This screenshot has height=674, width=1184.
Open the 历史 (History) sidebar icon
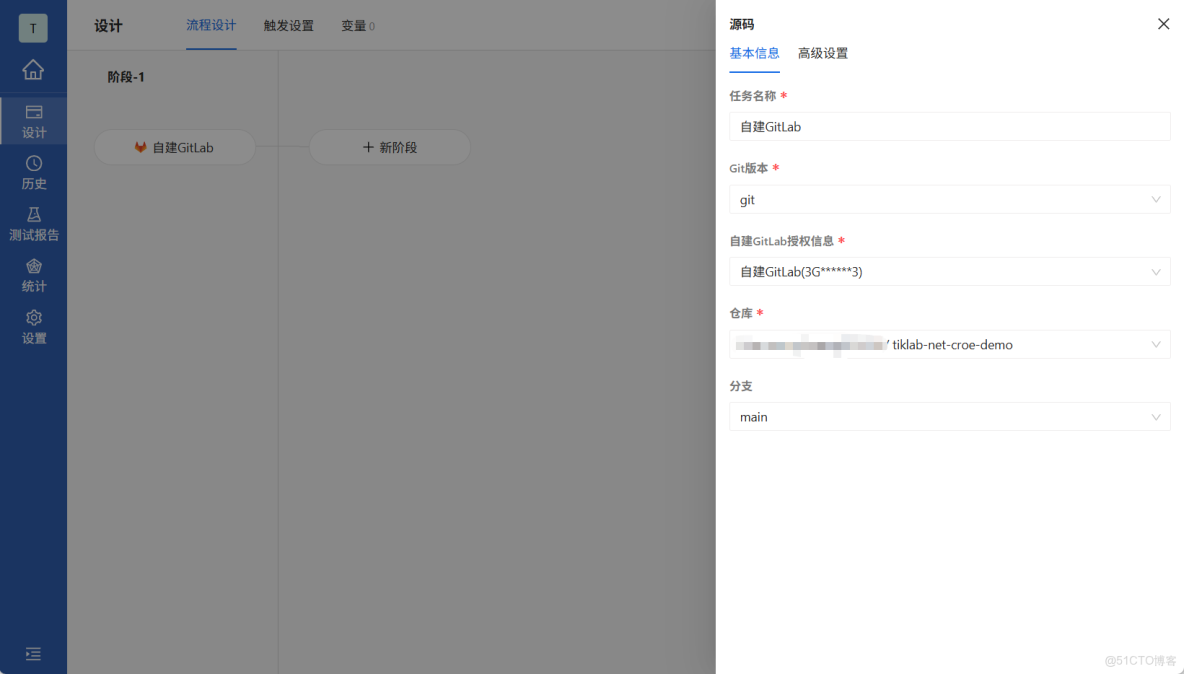[33, 172]
